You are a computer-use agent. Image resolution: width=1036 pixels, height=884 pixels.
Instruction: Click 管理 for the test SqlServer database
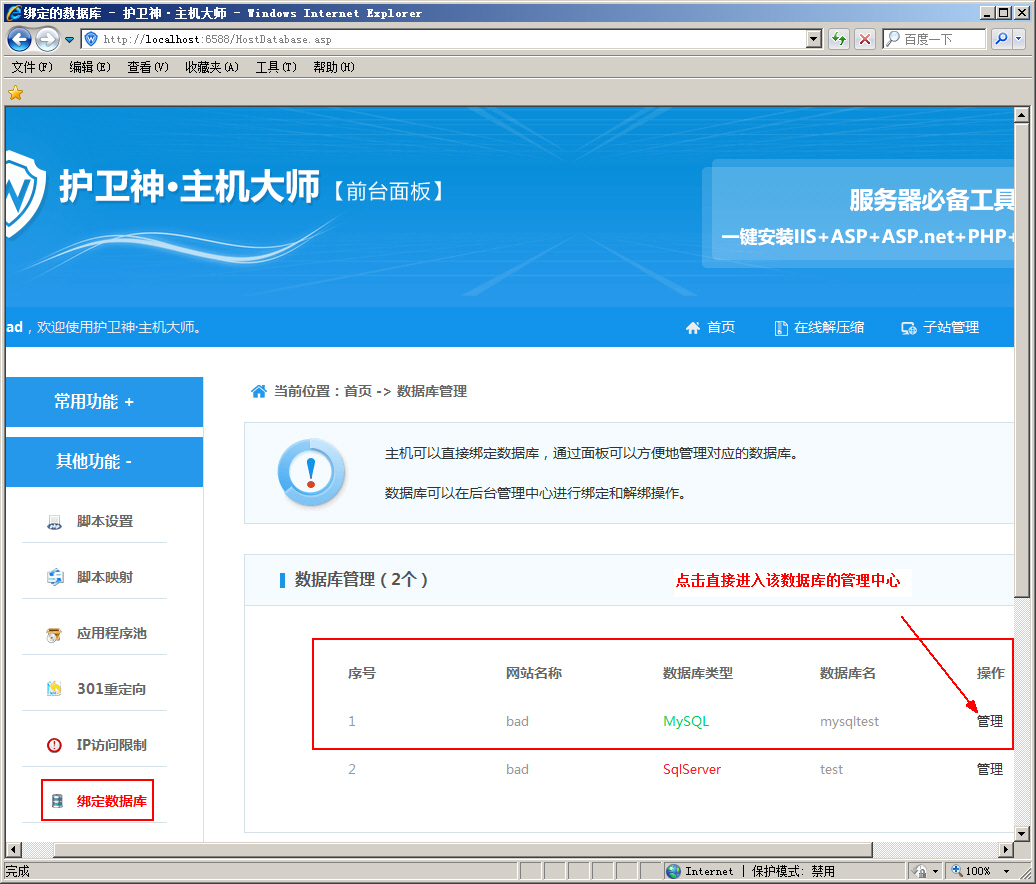point(989,769)
